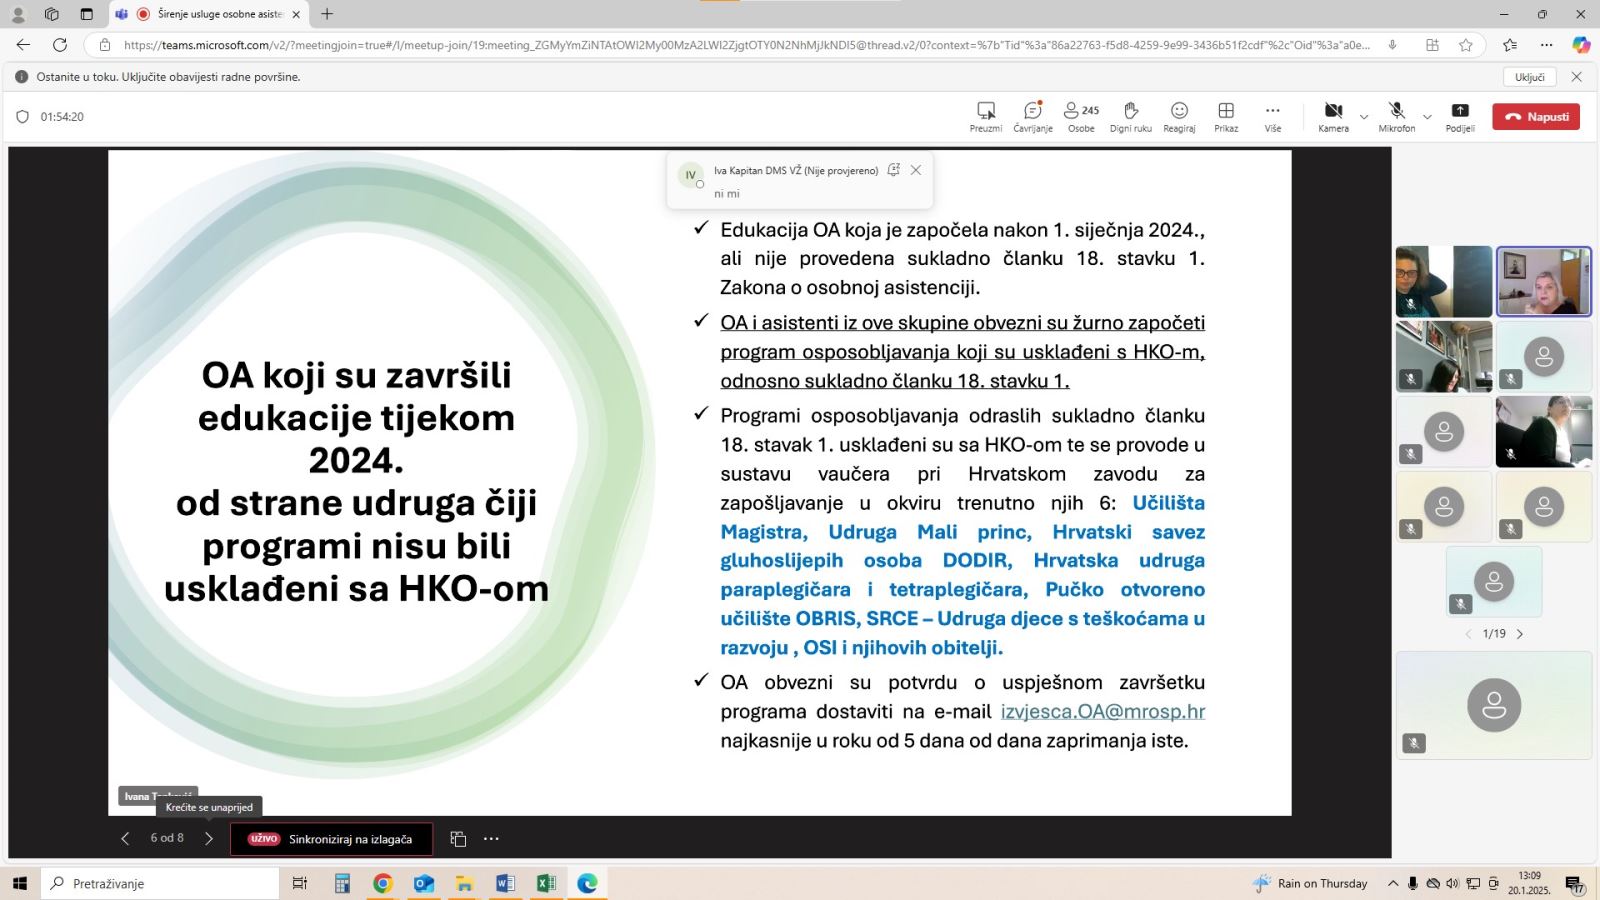Open the browser profile icon
1600x900 pixels.
click(x=18, y=14)
